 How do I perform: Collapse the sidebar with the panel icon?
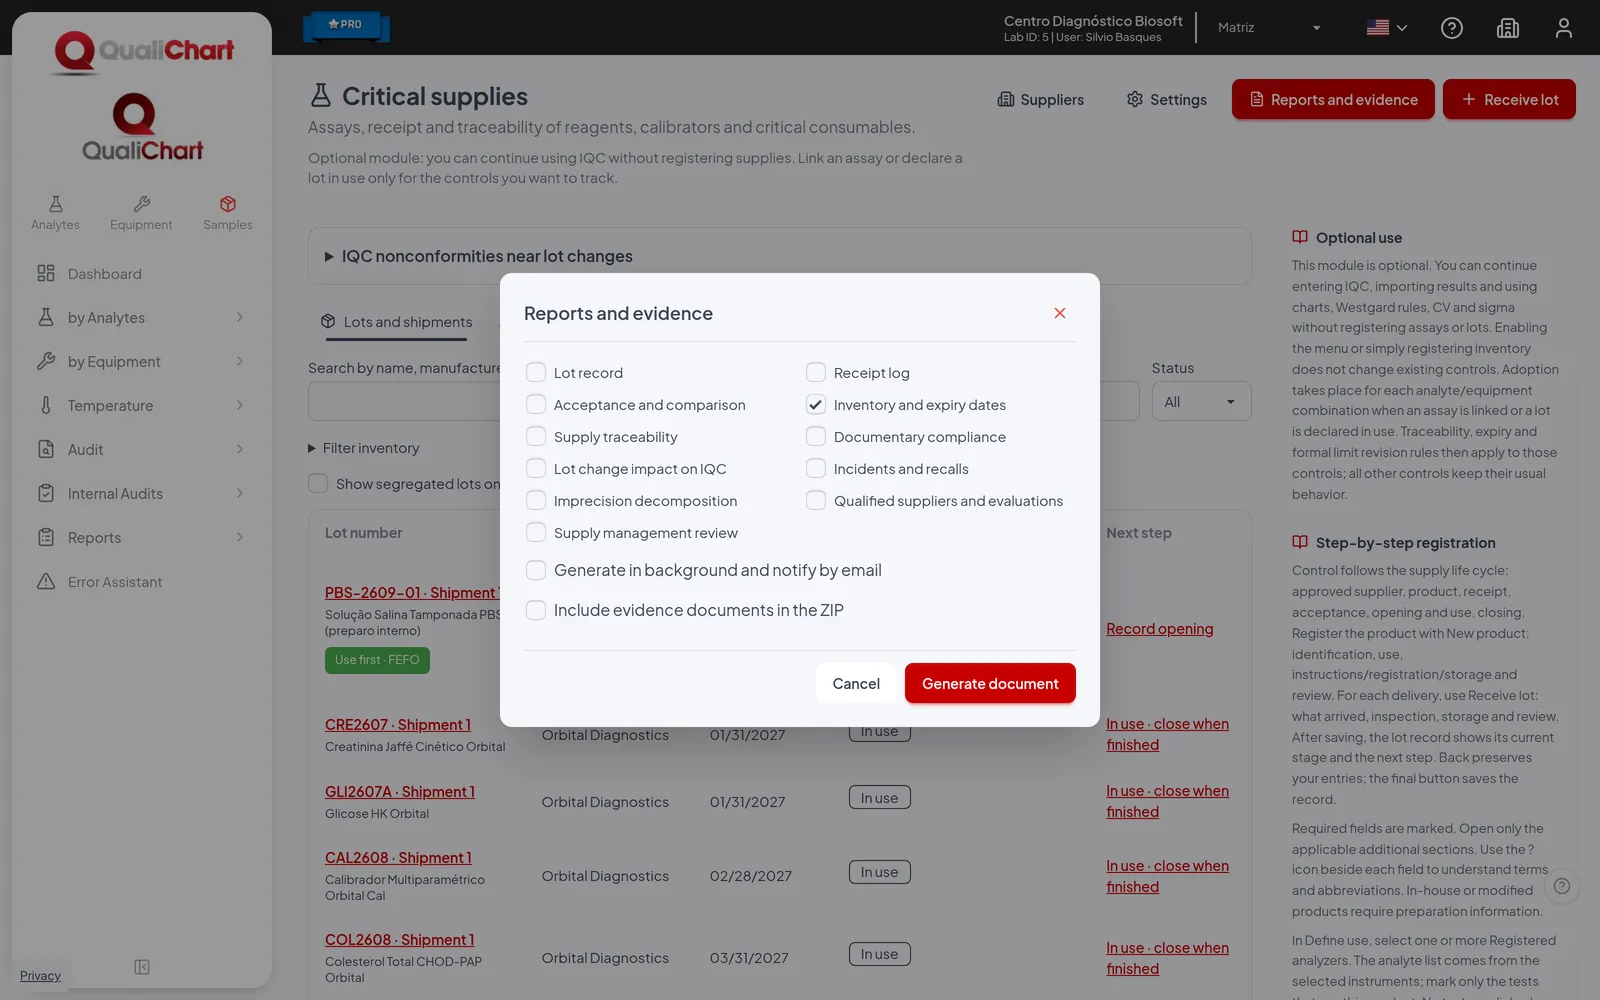pyautogui.click(x=142, y=967)
